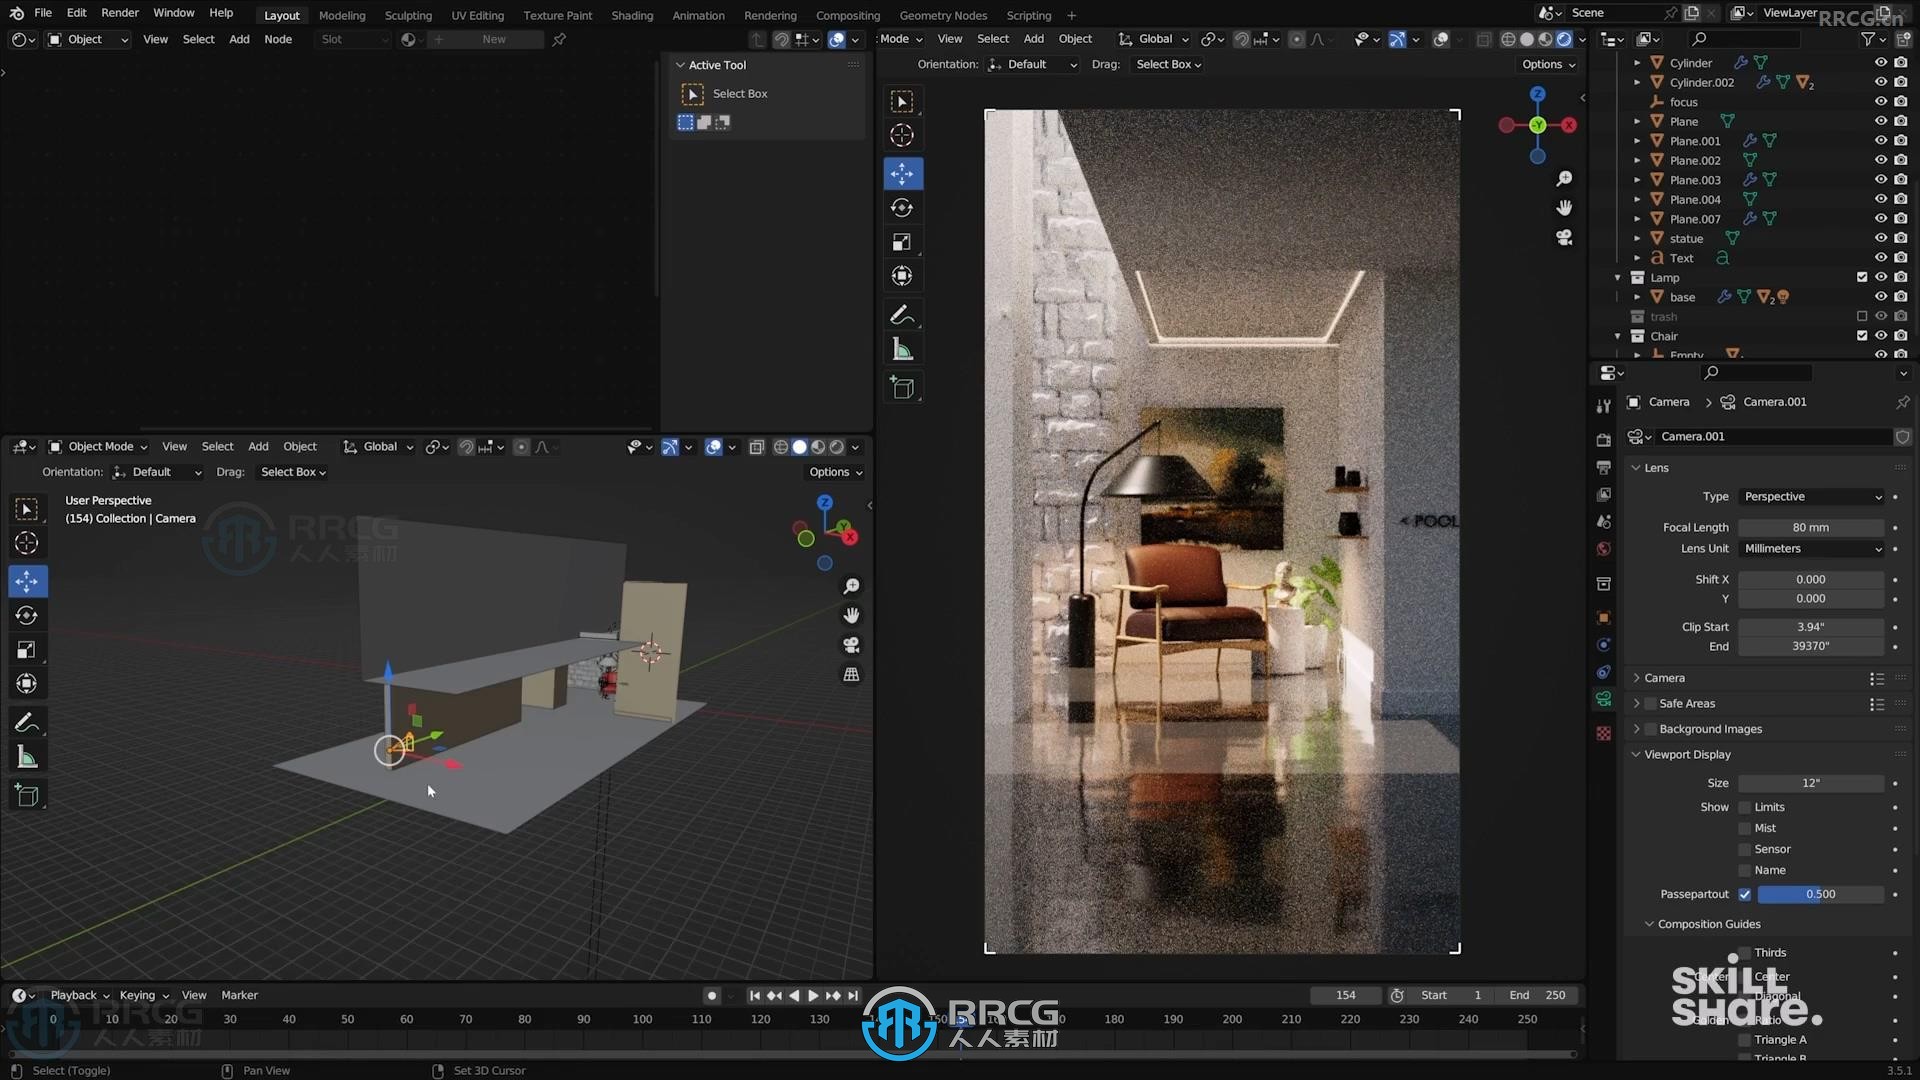Open the Playback popover in timeline
The height and width of the screenshot is (1080, 1920).
pyautogui.click(x=80, y=995)
